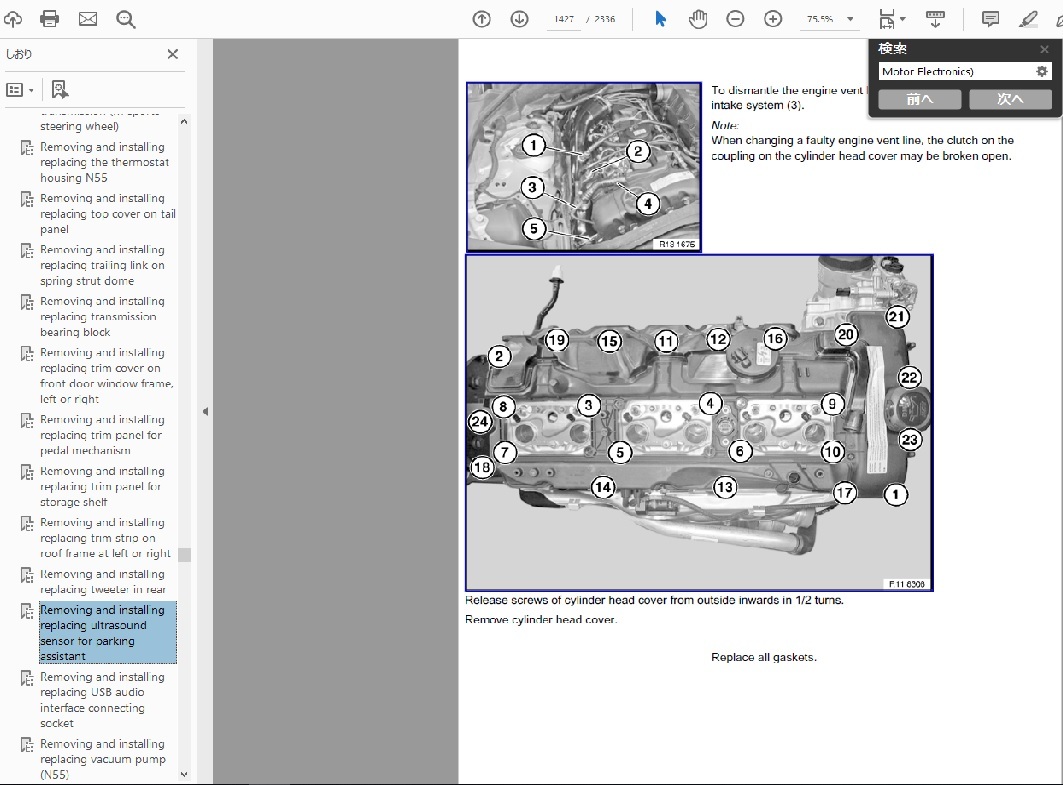Click the 'Note:' heading text
This screenshot has width=1063, height=785.
725,125
